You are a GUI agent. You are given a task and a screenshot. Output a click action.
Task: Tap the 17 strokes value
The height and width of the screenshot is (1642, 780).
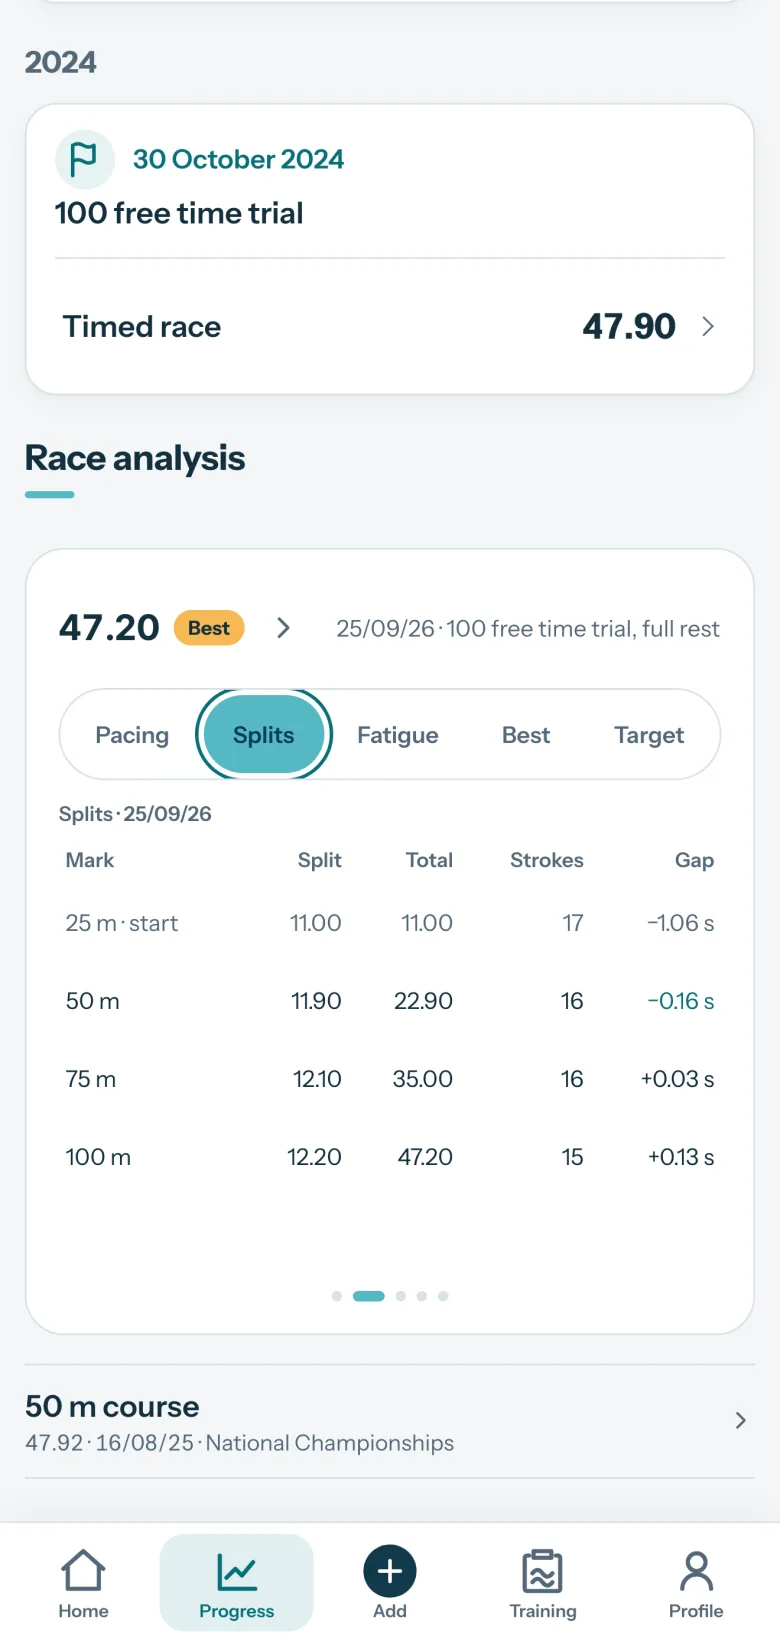(x=573, y=923)
